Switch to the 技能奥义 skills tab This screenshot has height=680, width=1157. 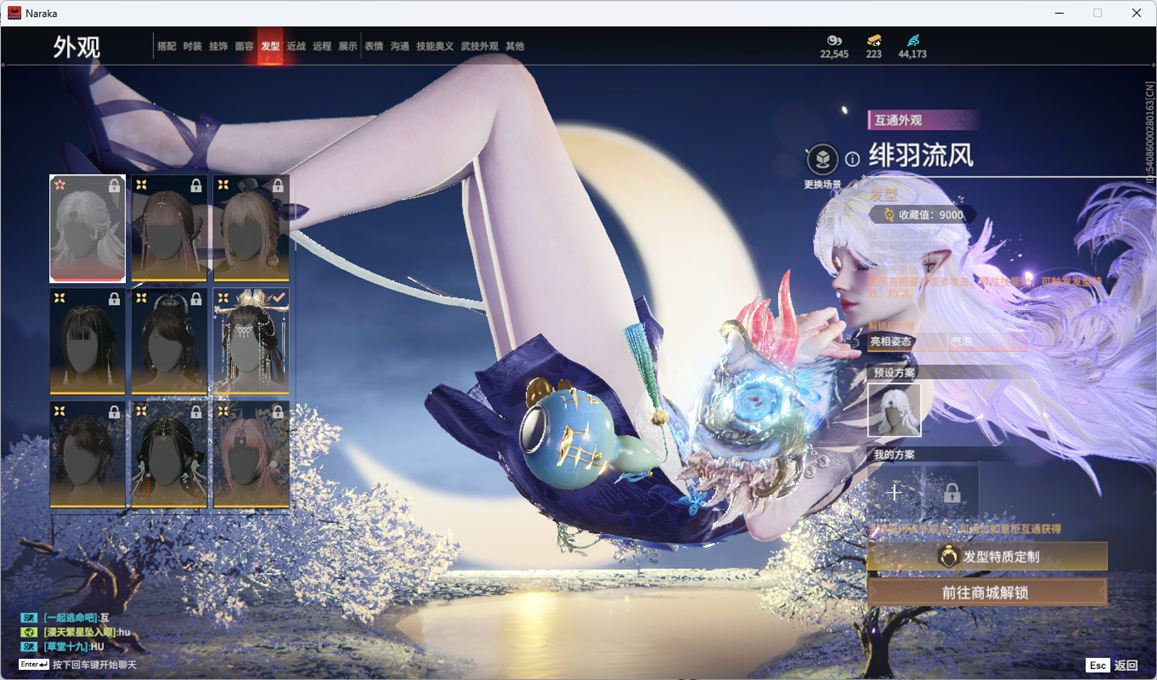coord(435,46)
